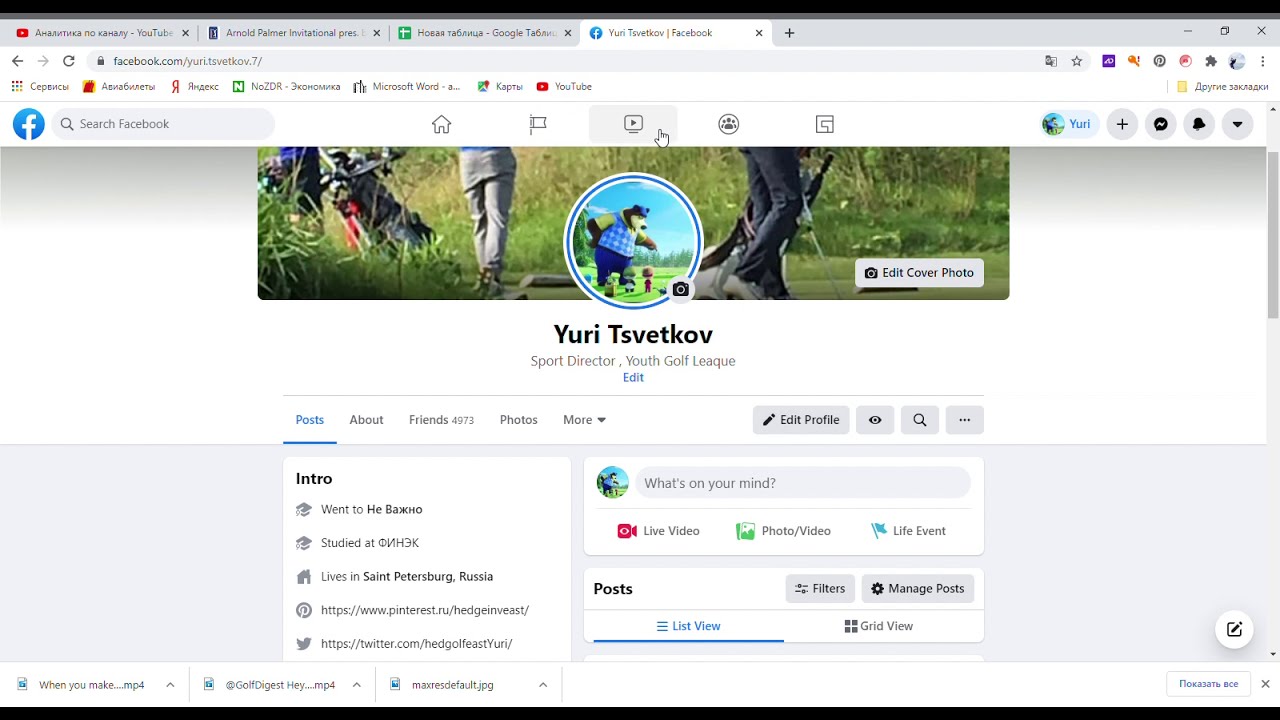
Task: Open the Pages flag icon
Action: [x=538, y=124]
